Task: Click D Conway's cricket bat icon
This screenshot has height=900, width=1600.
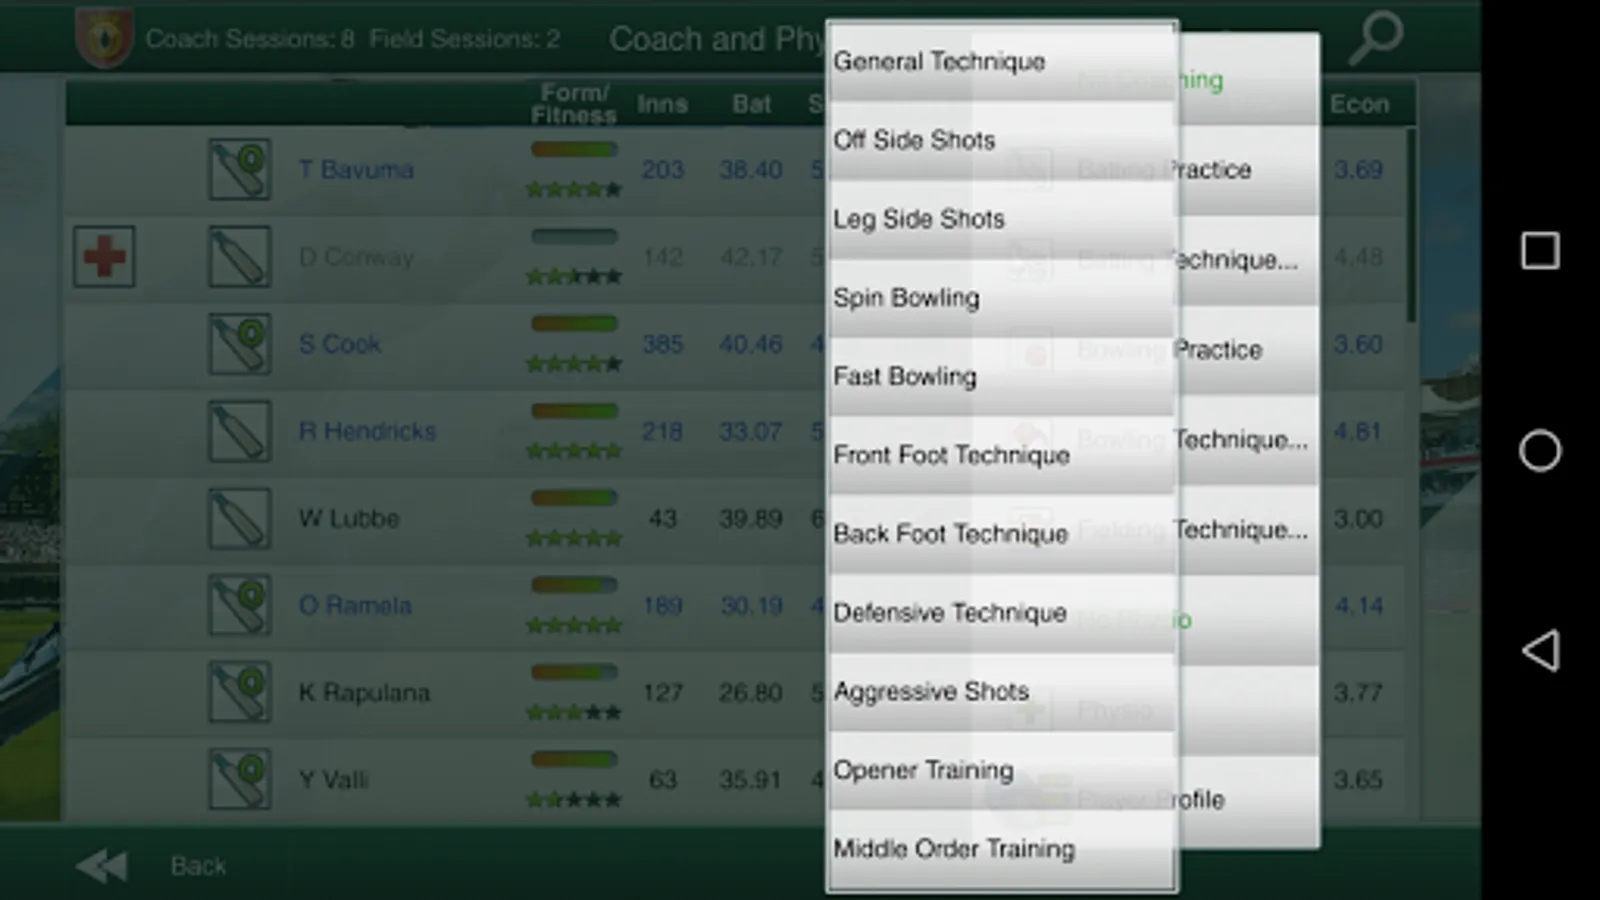Action: point(239,256)
